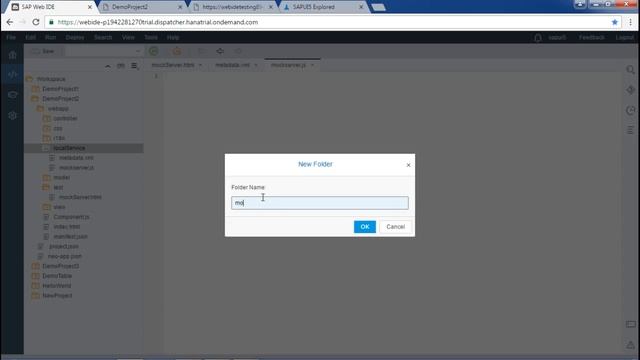Screen dimensions: 640x360
Task: Open the Search pane magnifier icon
Action: click(x=630, y=70)
